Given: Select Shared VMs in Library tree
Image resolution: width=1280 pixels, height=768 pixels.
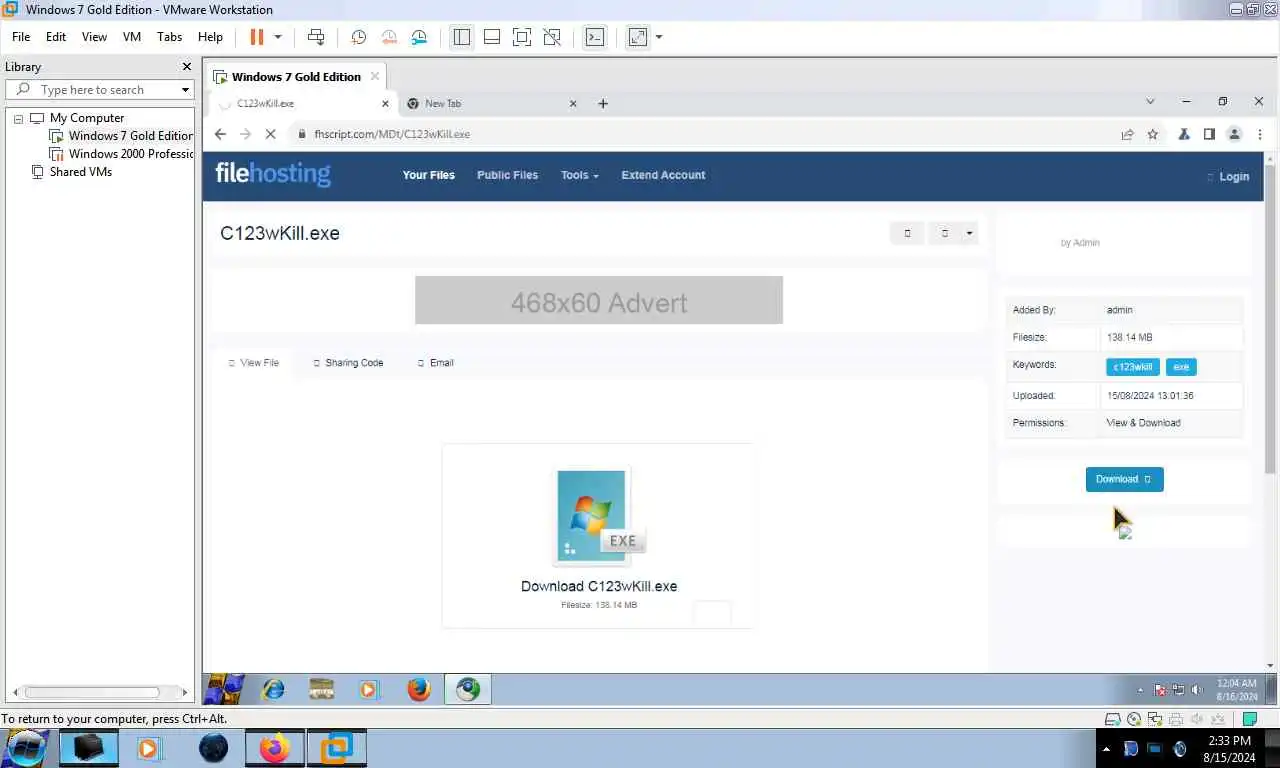Looking at the screenshot, I should pyautogui.click(x=80, y=172).
